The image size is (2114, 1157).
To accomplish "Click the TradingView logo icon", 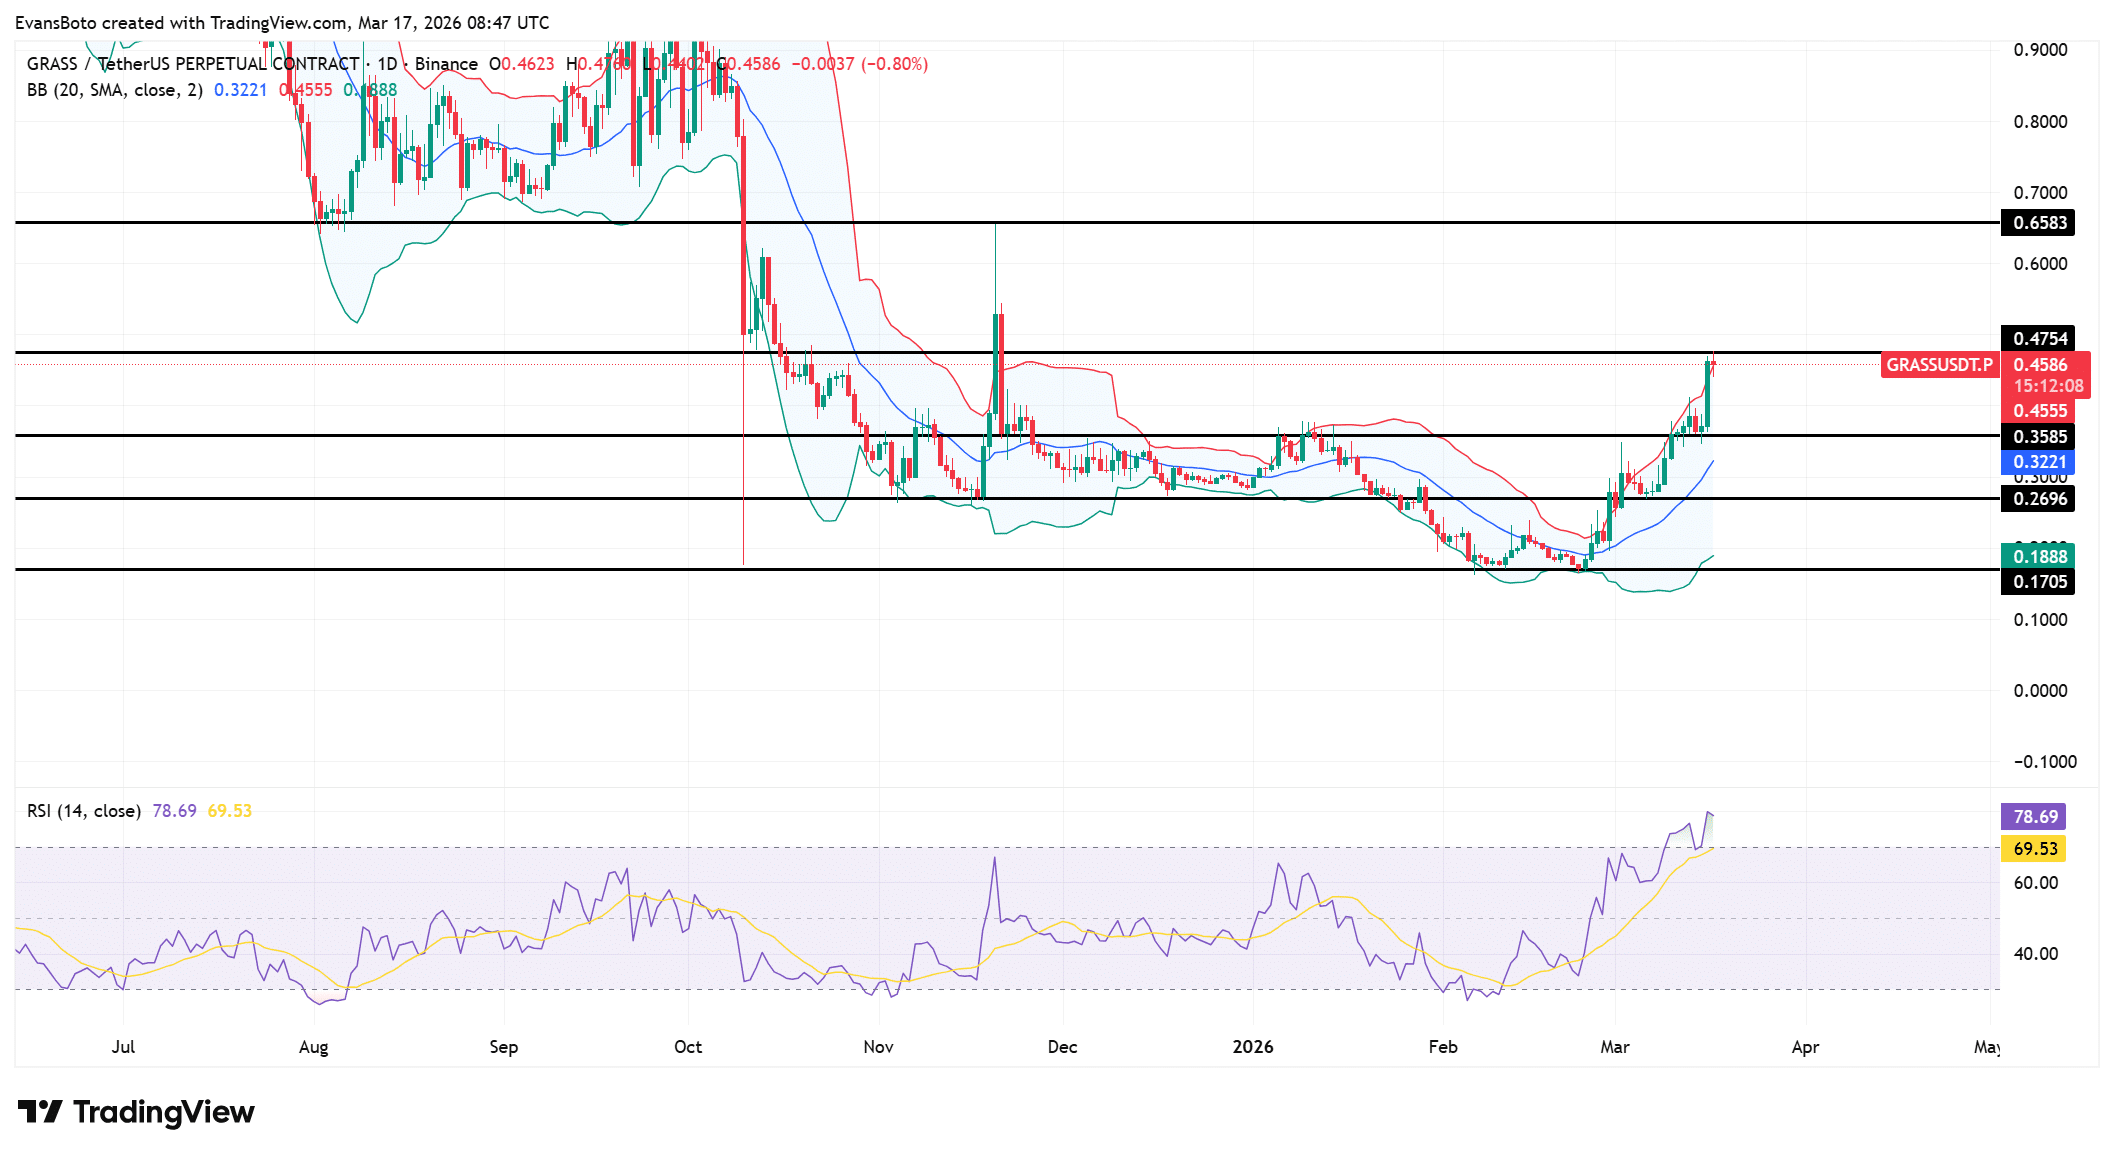I will [40, 1111].
